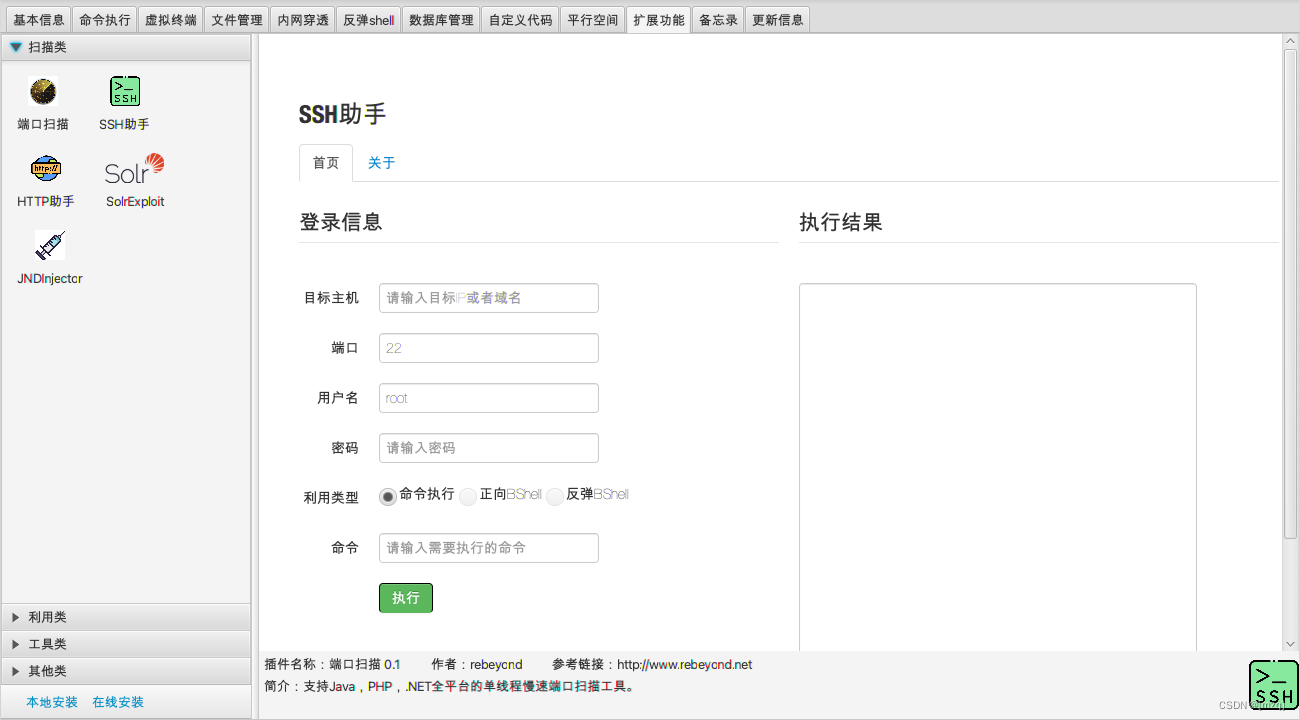The width and height of the screenshot is (1300, 720).
Task: Open the 备忘录 tab
Action: pyautogui.click(x=718, y=20)
